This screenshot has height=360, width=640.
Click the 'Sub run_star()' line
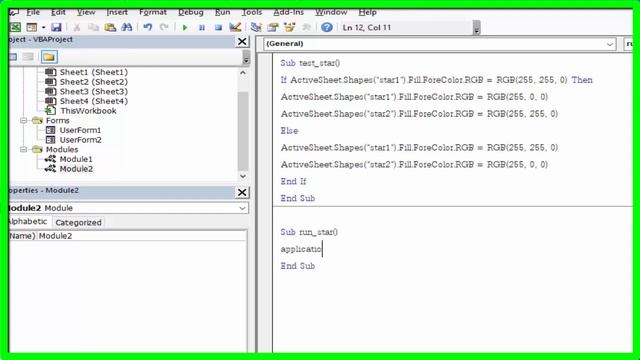coord(309,232)
